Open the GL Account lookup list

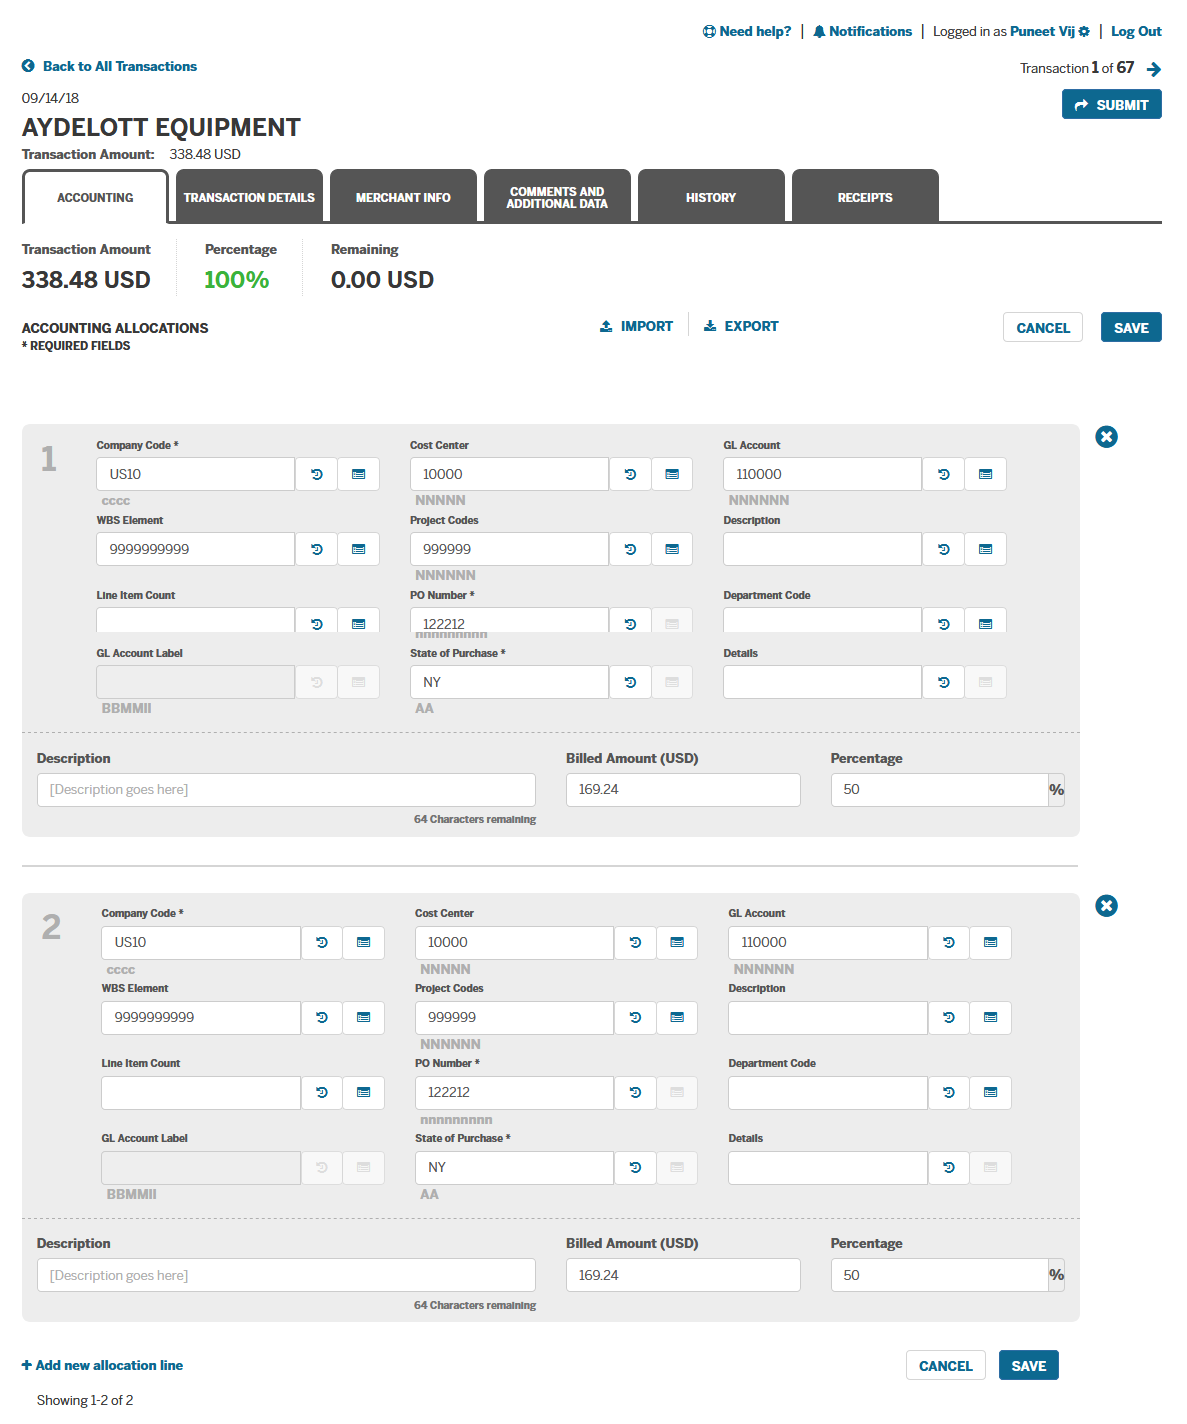[985, 473]
